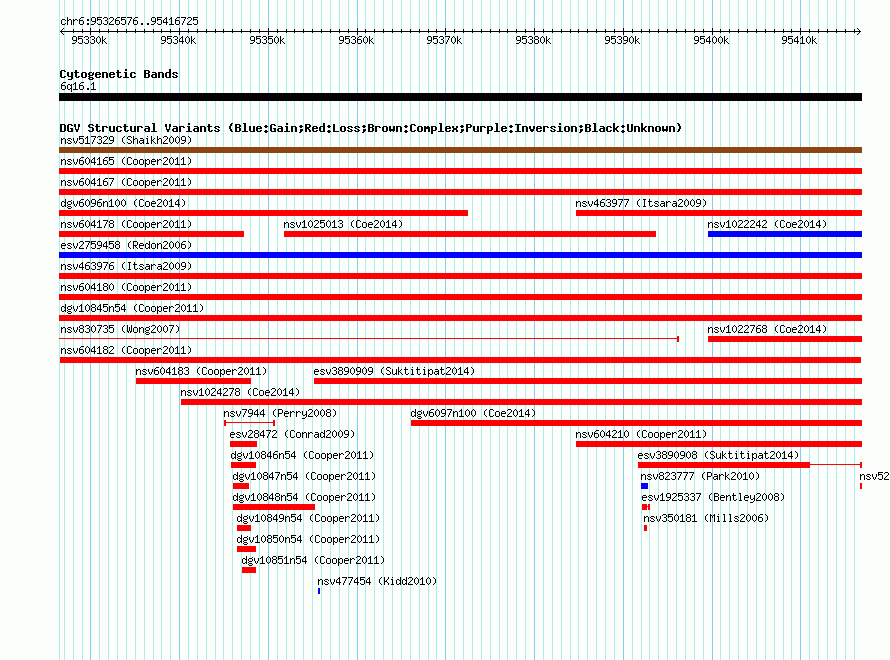The height and width of the screenshot is (660, 890).
Task: Open the nsv604165 (Cooper2011) label
Action: point(126,161)
